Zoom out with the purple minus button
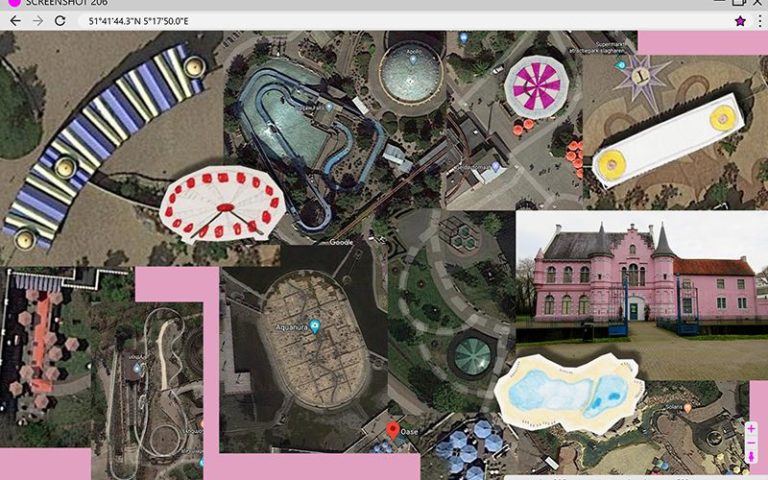Screen dimensions: 768x480 [x=751, y=443]
